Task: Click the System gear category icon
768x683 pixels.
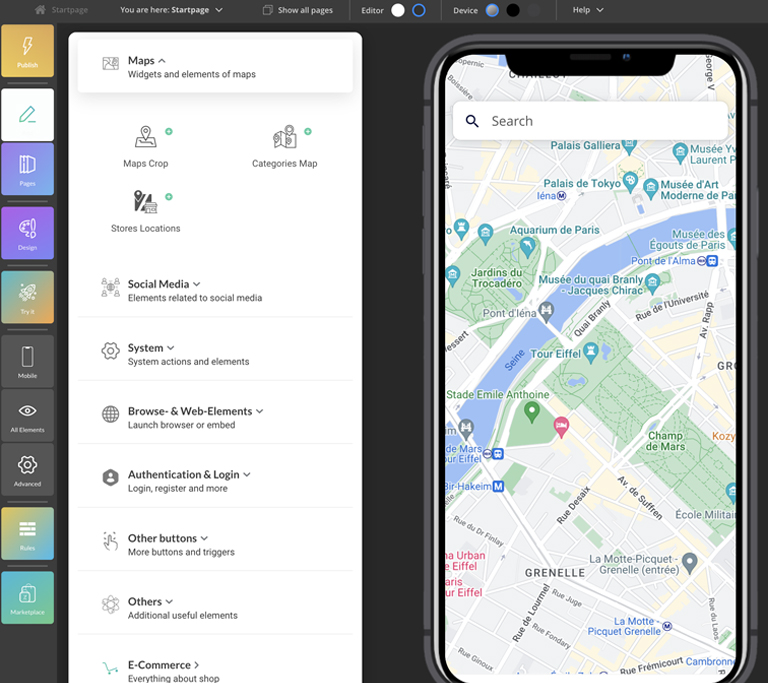Action: 111,351
